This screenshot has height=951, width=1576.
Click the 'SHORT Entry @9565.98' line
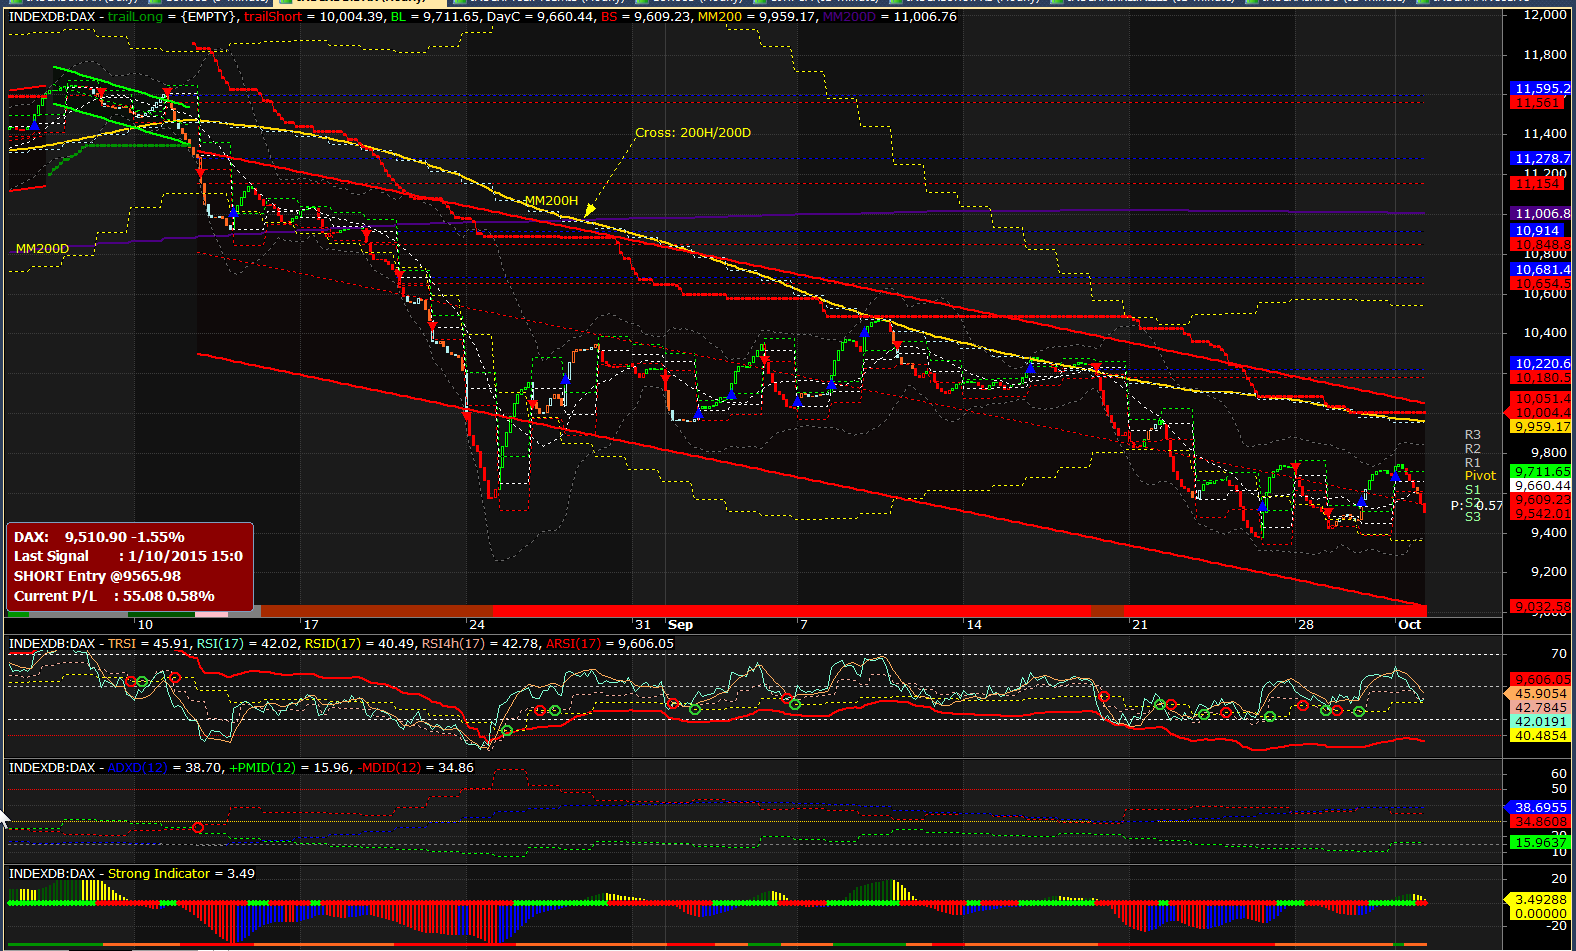[97, 576]
